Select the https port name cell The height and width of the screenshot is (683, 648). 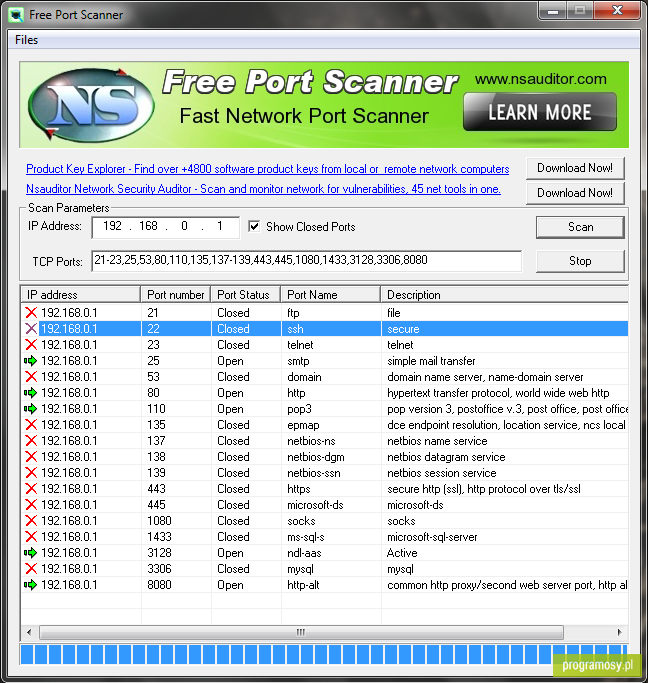pos(299,489)
